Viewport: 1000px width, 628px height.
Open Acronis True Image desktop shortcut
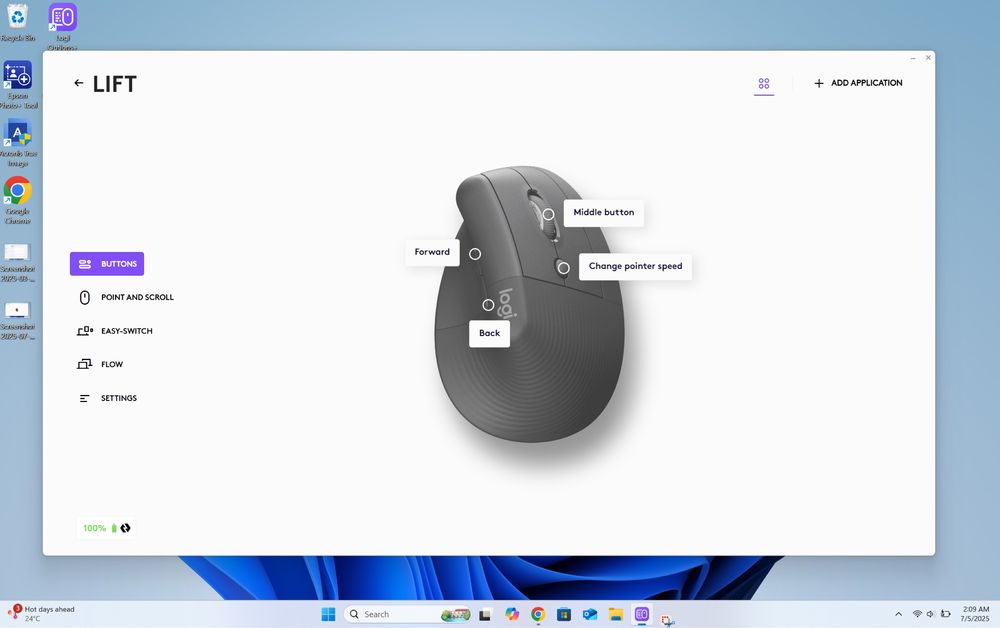(x=18, y=143)
